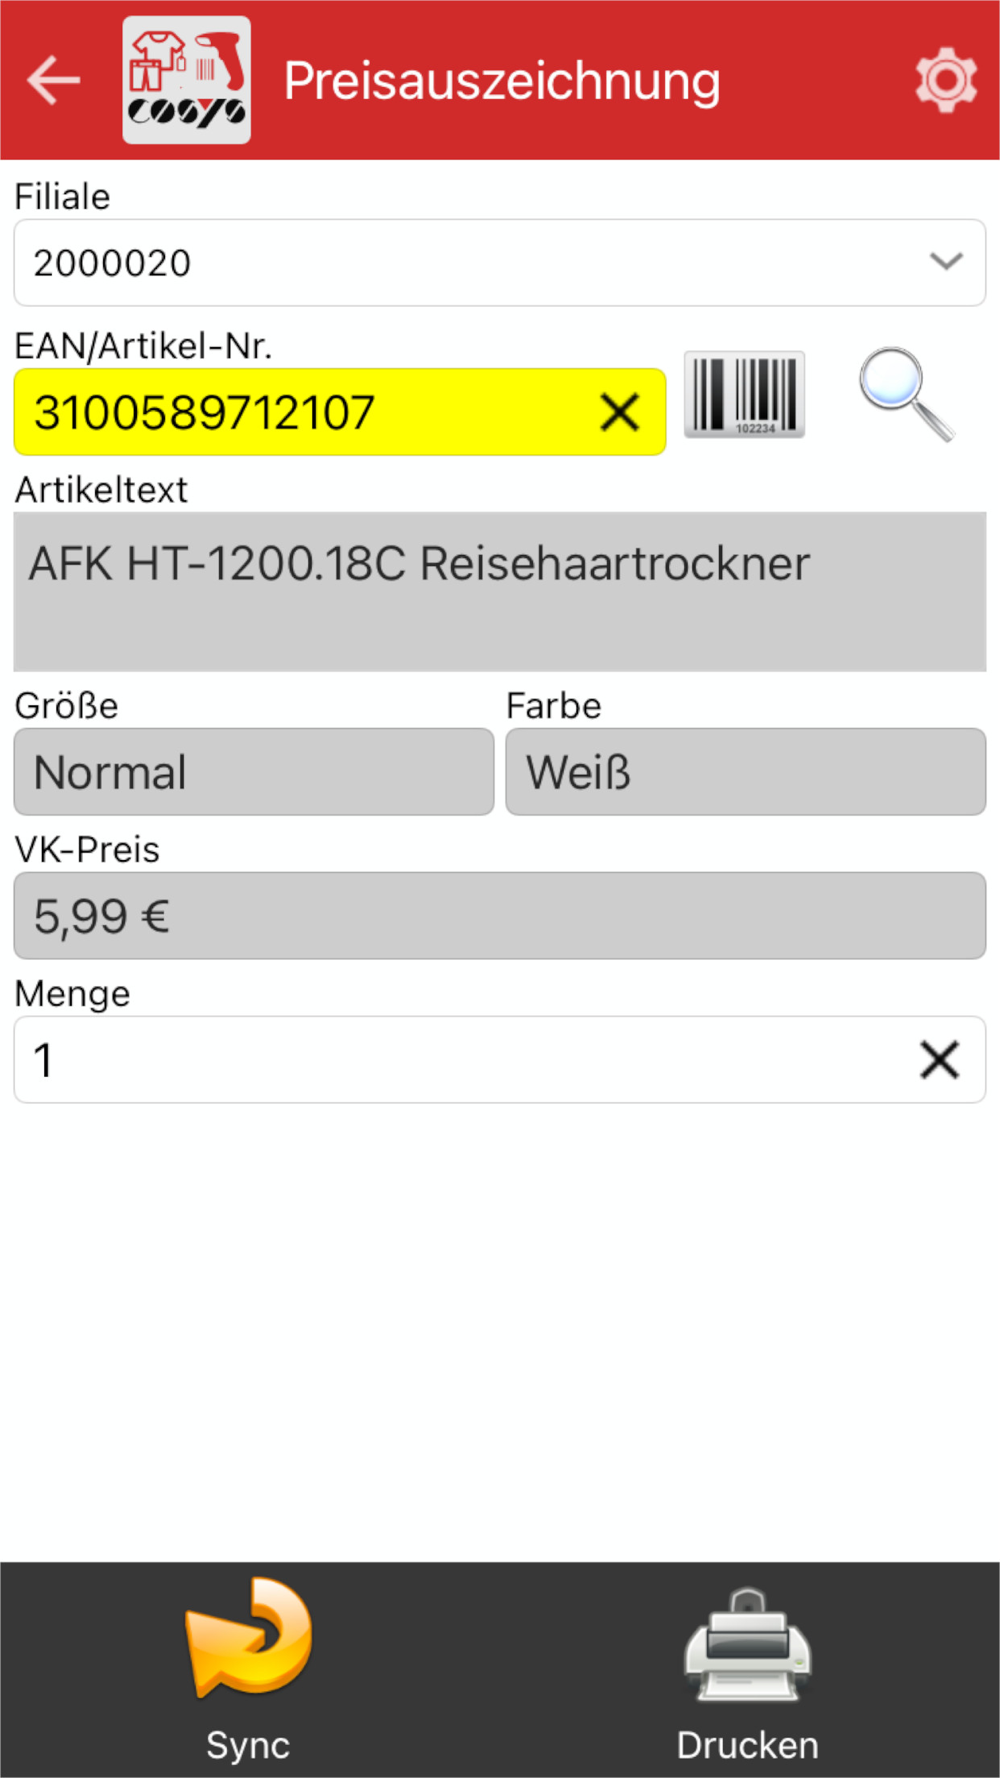Viewport: 1000px width, 1778px height.
Task: Tap the back arrow in header
Action: [54, 80]
